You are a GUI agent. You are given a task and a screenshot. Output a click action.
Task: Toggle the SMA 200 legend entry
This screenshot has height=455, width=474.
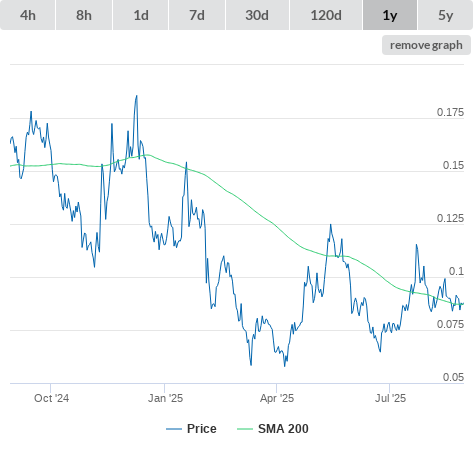point(283,429)
